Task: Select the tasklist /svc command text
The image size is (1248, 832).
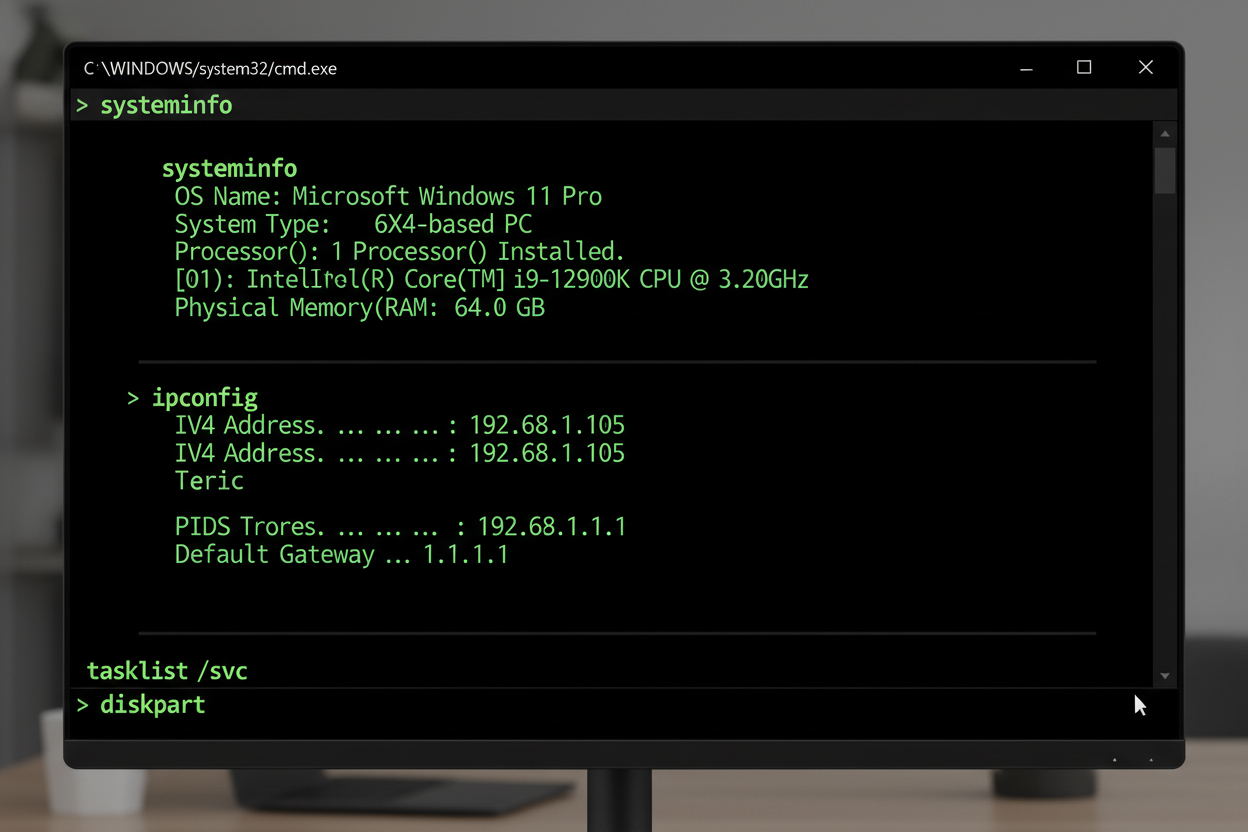Action: 167,670
